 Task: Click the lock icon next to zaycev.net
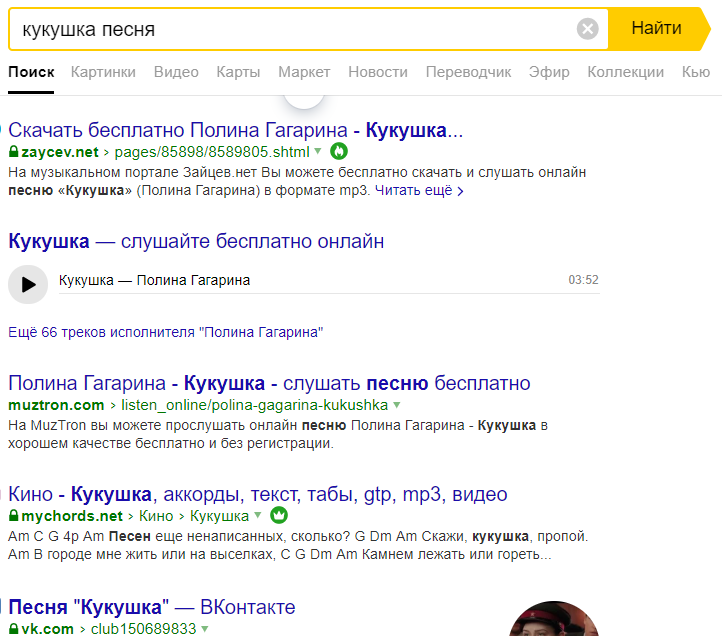[x=13, y=151]
